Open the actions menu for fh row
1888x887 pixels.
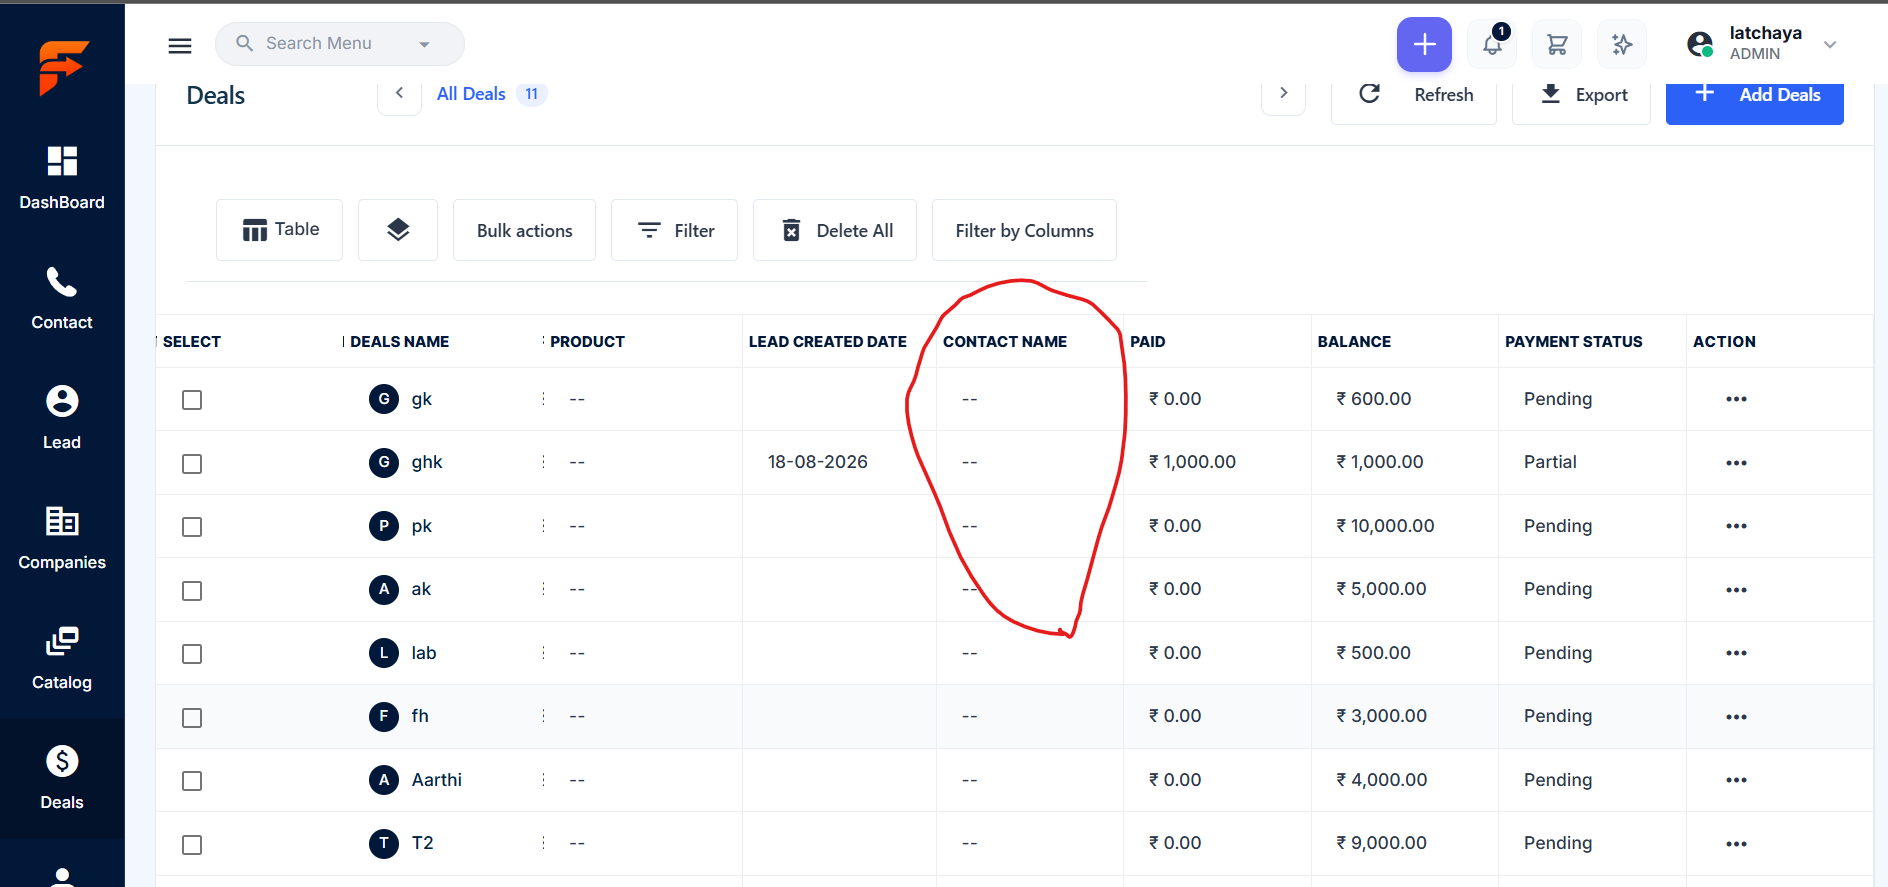(x=1736, y=717)
